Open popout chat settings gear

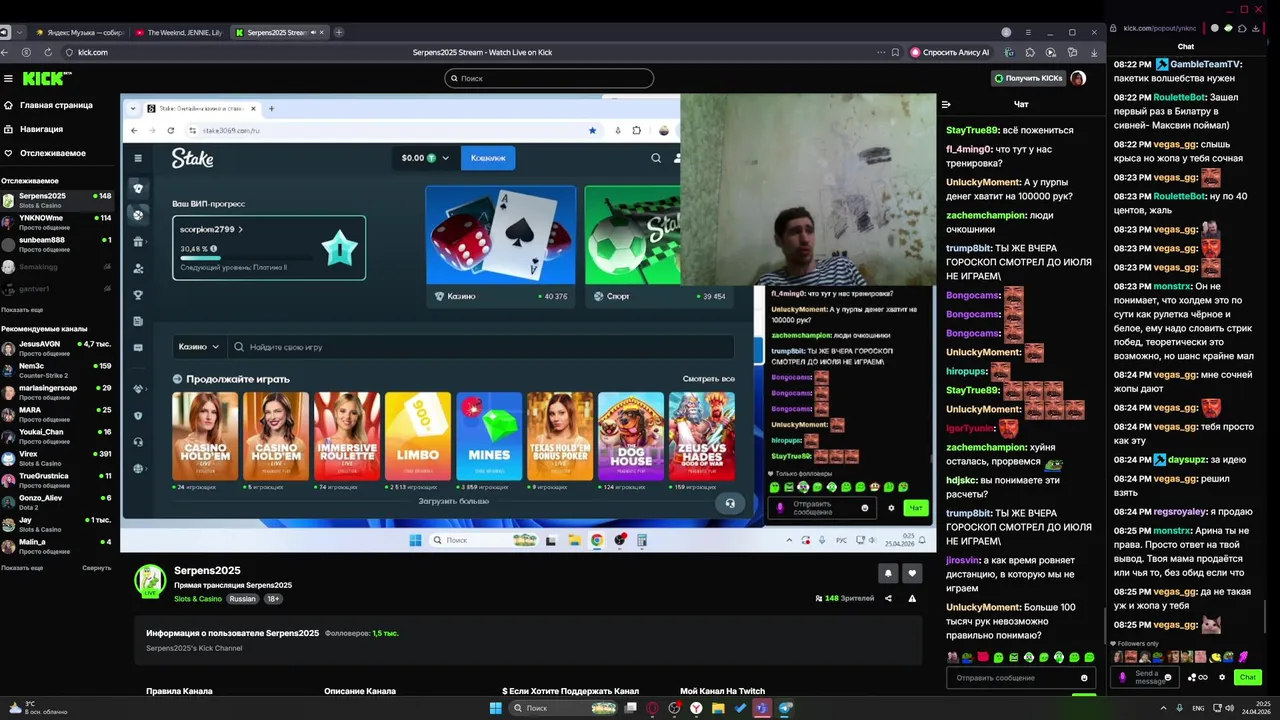point(1222,677)
